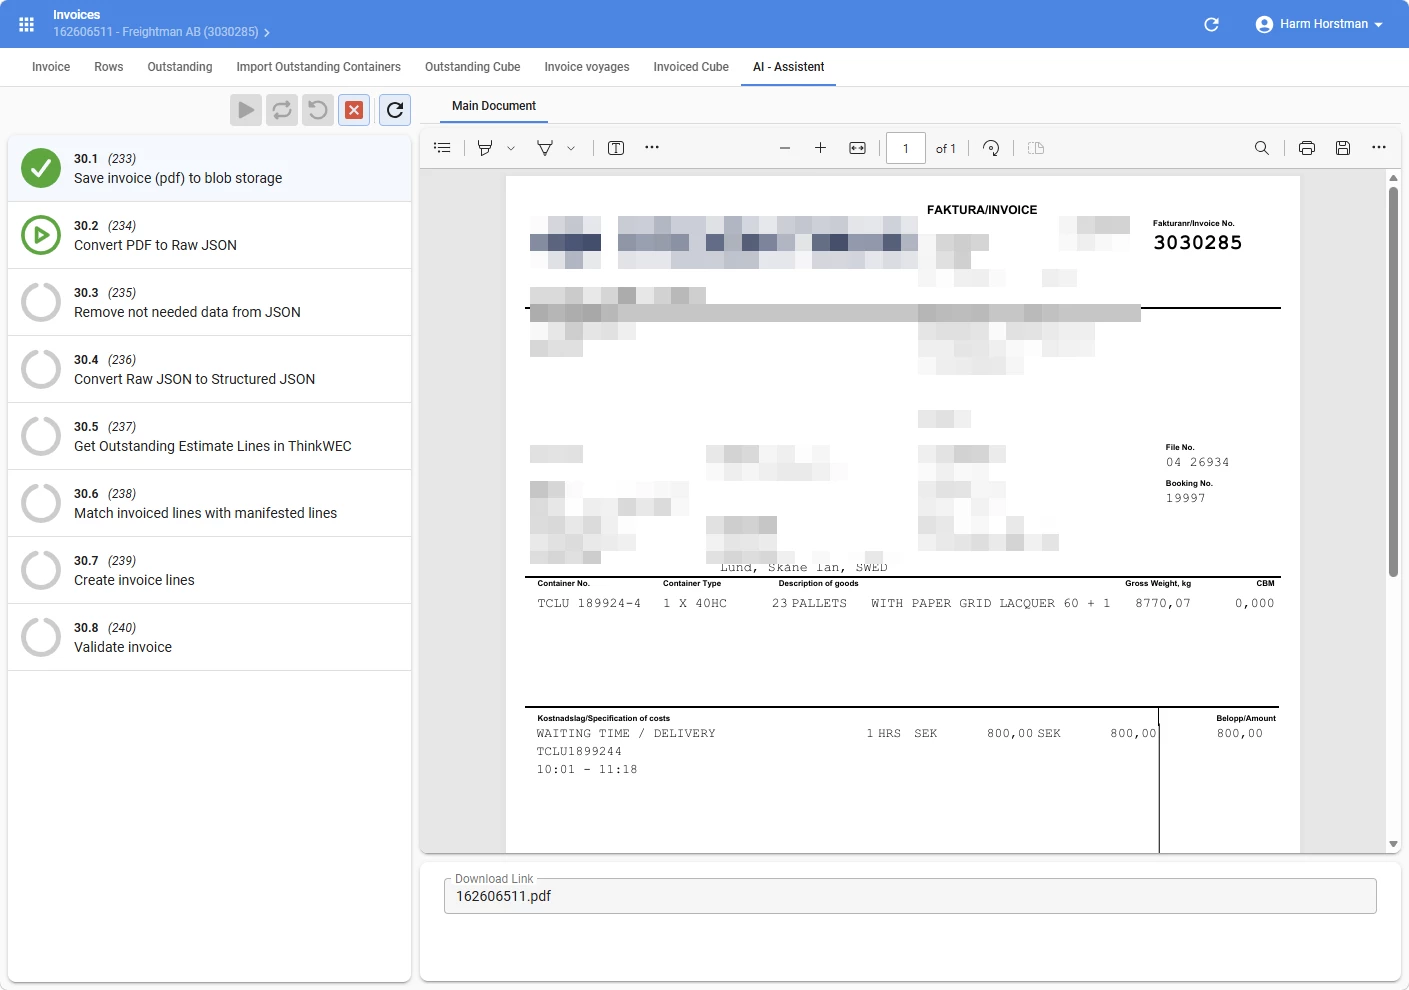Click the fit to width icon
Screen dimensions: 1409x990
(x=857, y=148)
